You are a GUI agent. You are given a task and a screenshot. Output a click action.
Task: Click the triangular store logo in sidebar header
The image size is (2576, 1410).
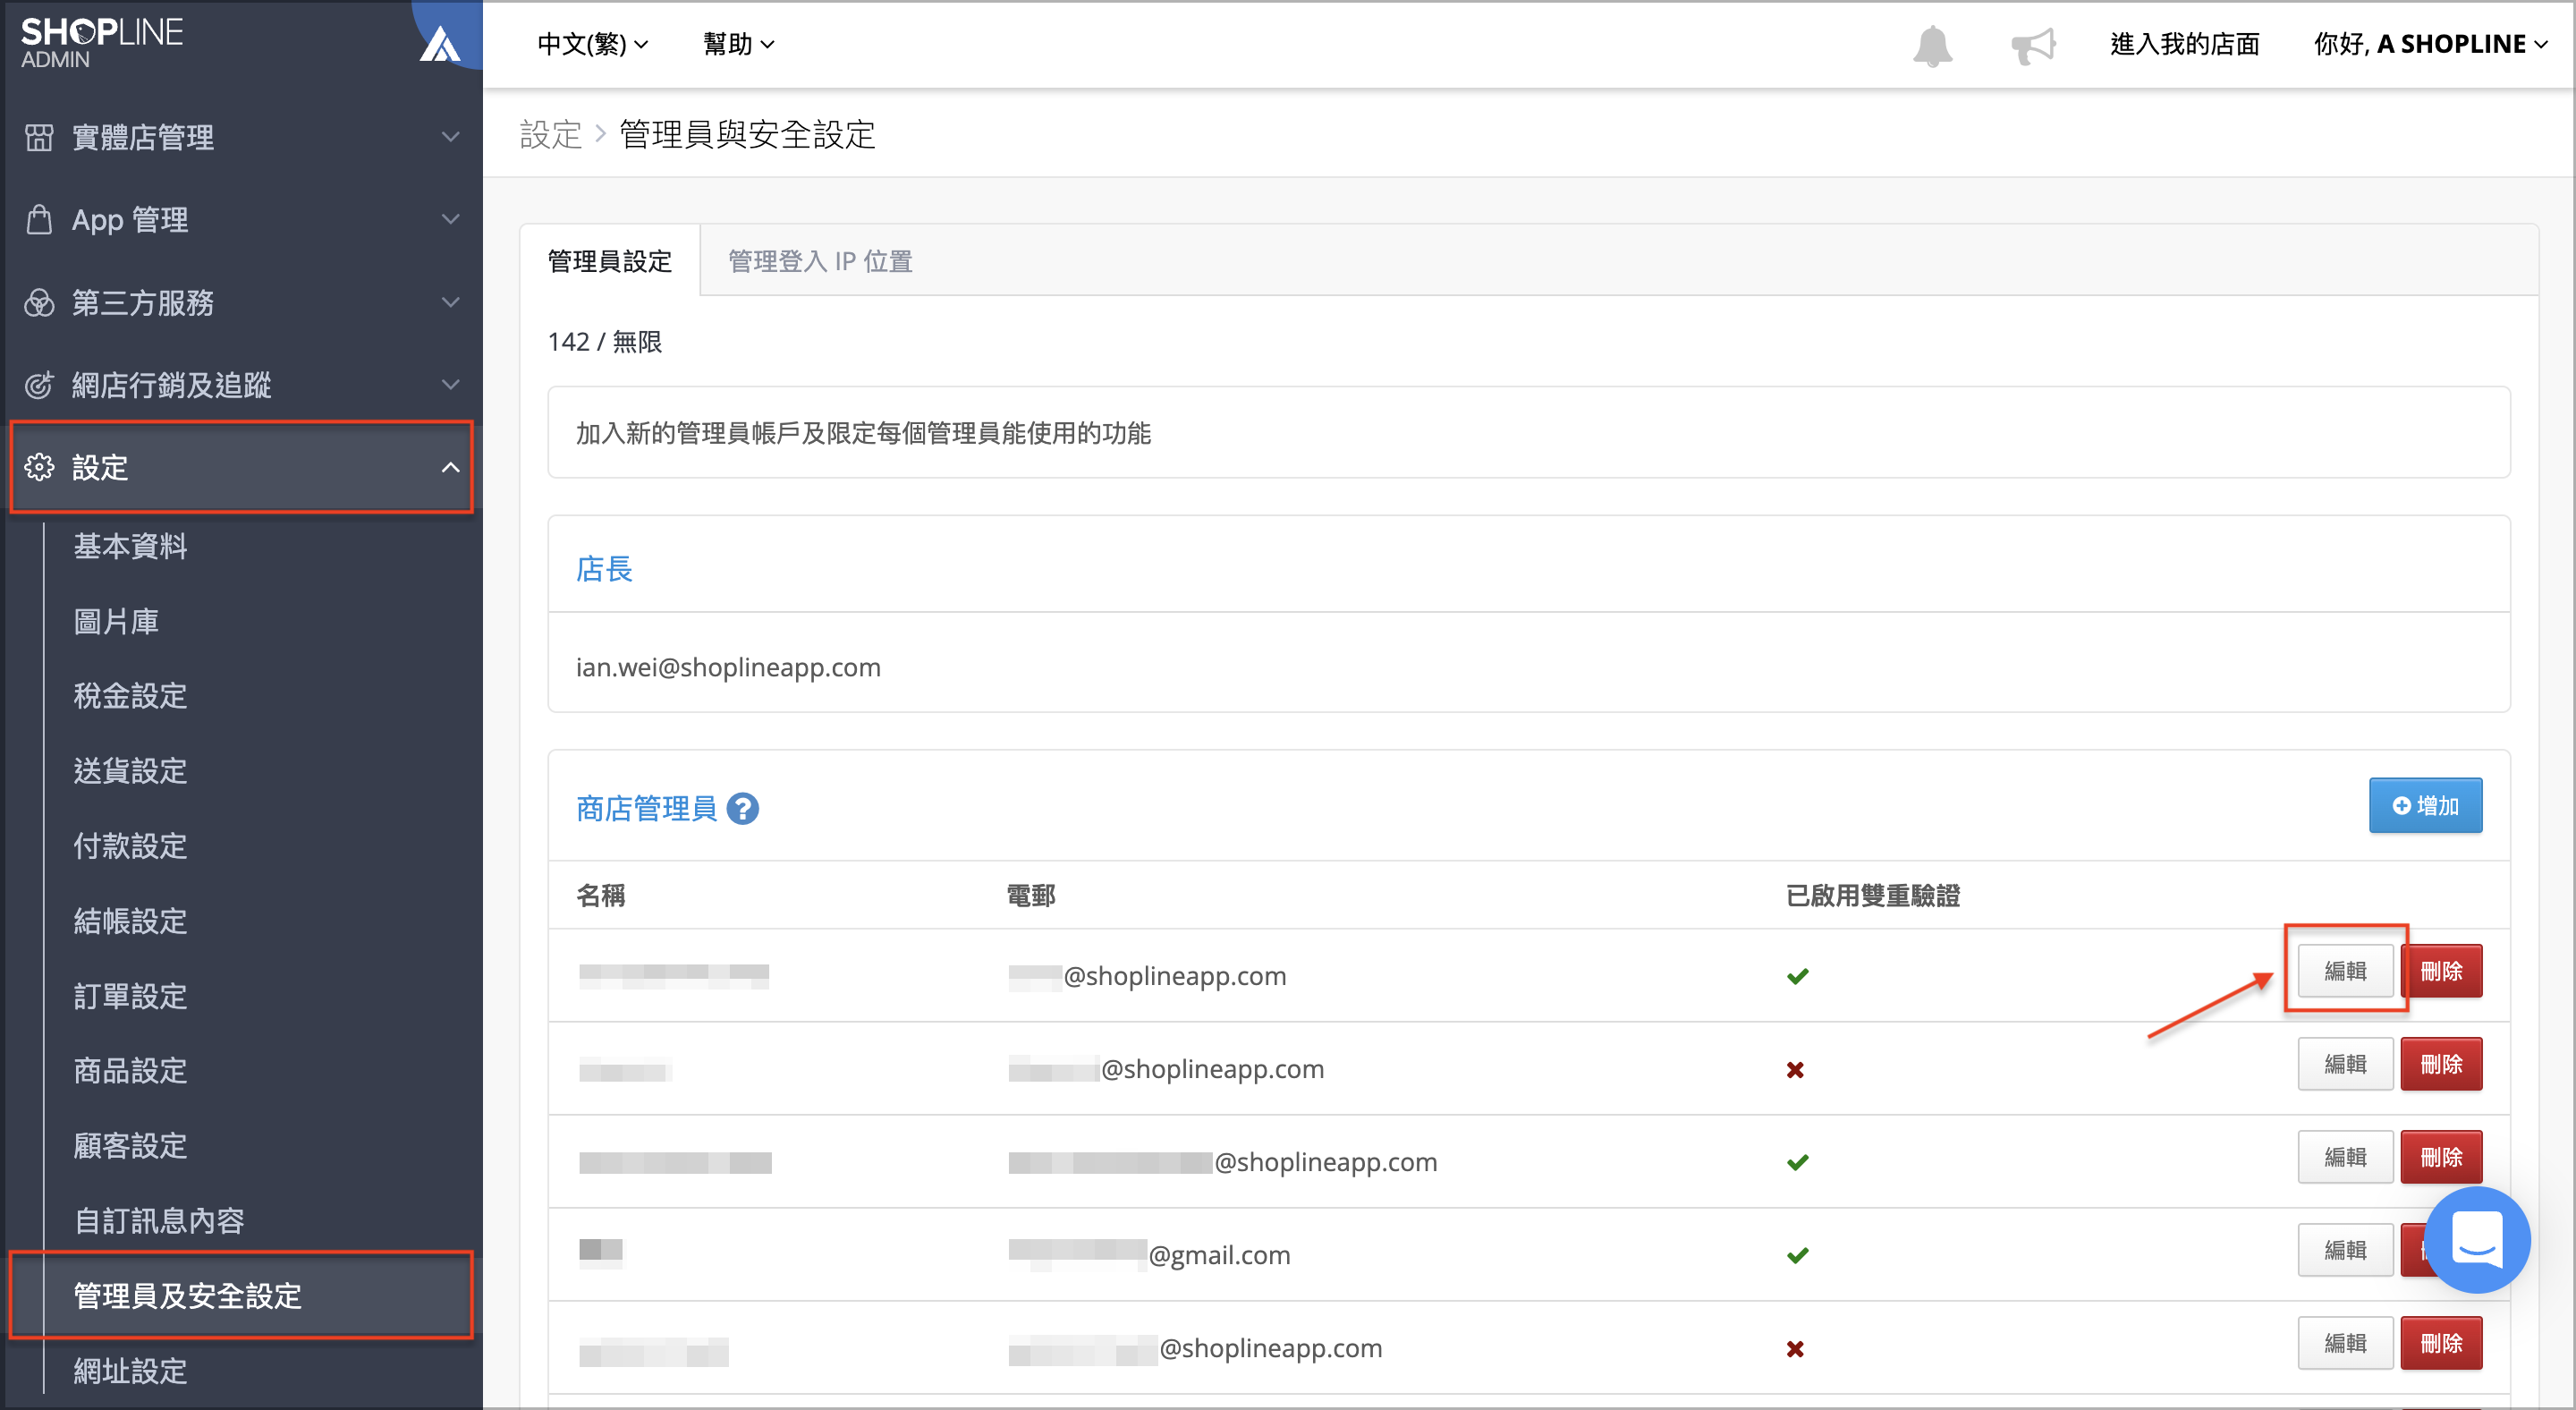coord(438,43)
